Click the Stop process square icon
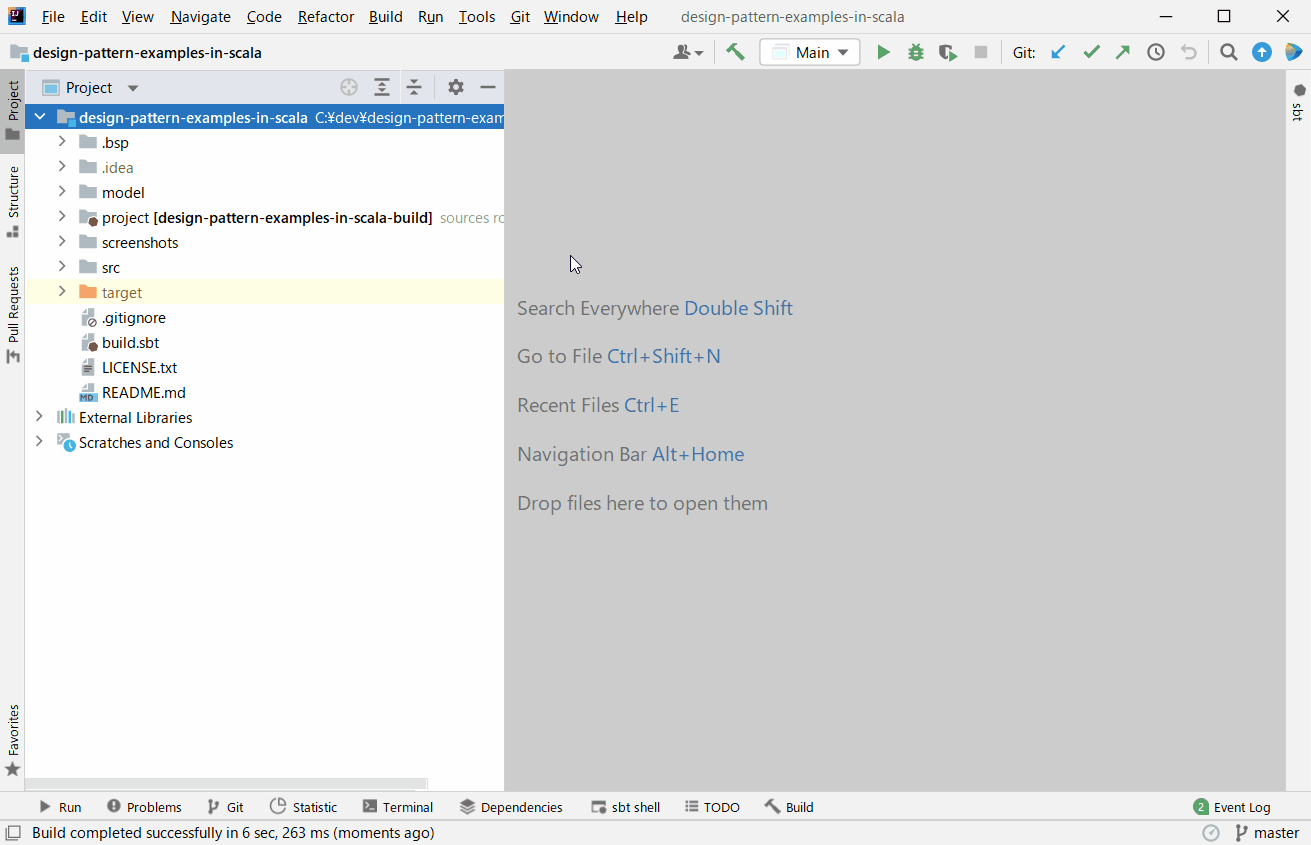Image resolution: width=1311 pixels, height=845 pixels. coord(981,52)
